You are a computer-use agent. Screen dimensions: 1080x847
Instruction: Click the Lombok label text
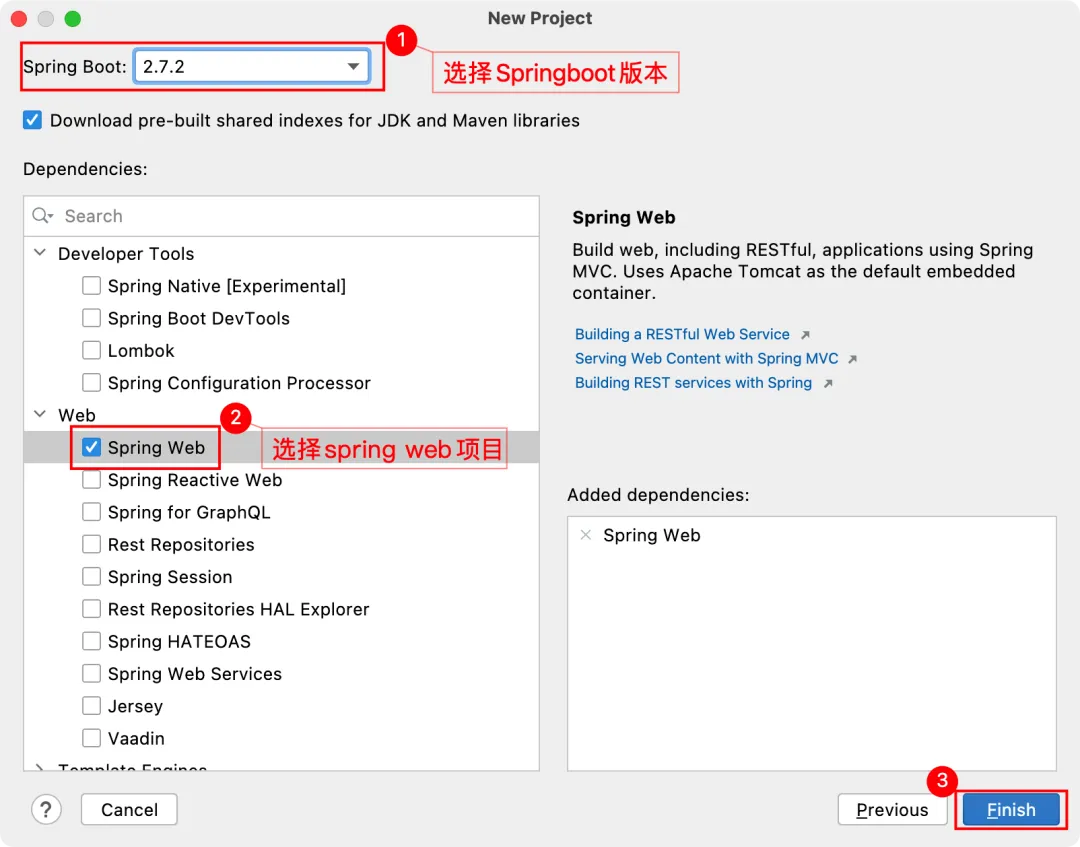point(141,351)
